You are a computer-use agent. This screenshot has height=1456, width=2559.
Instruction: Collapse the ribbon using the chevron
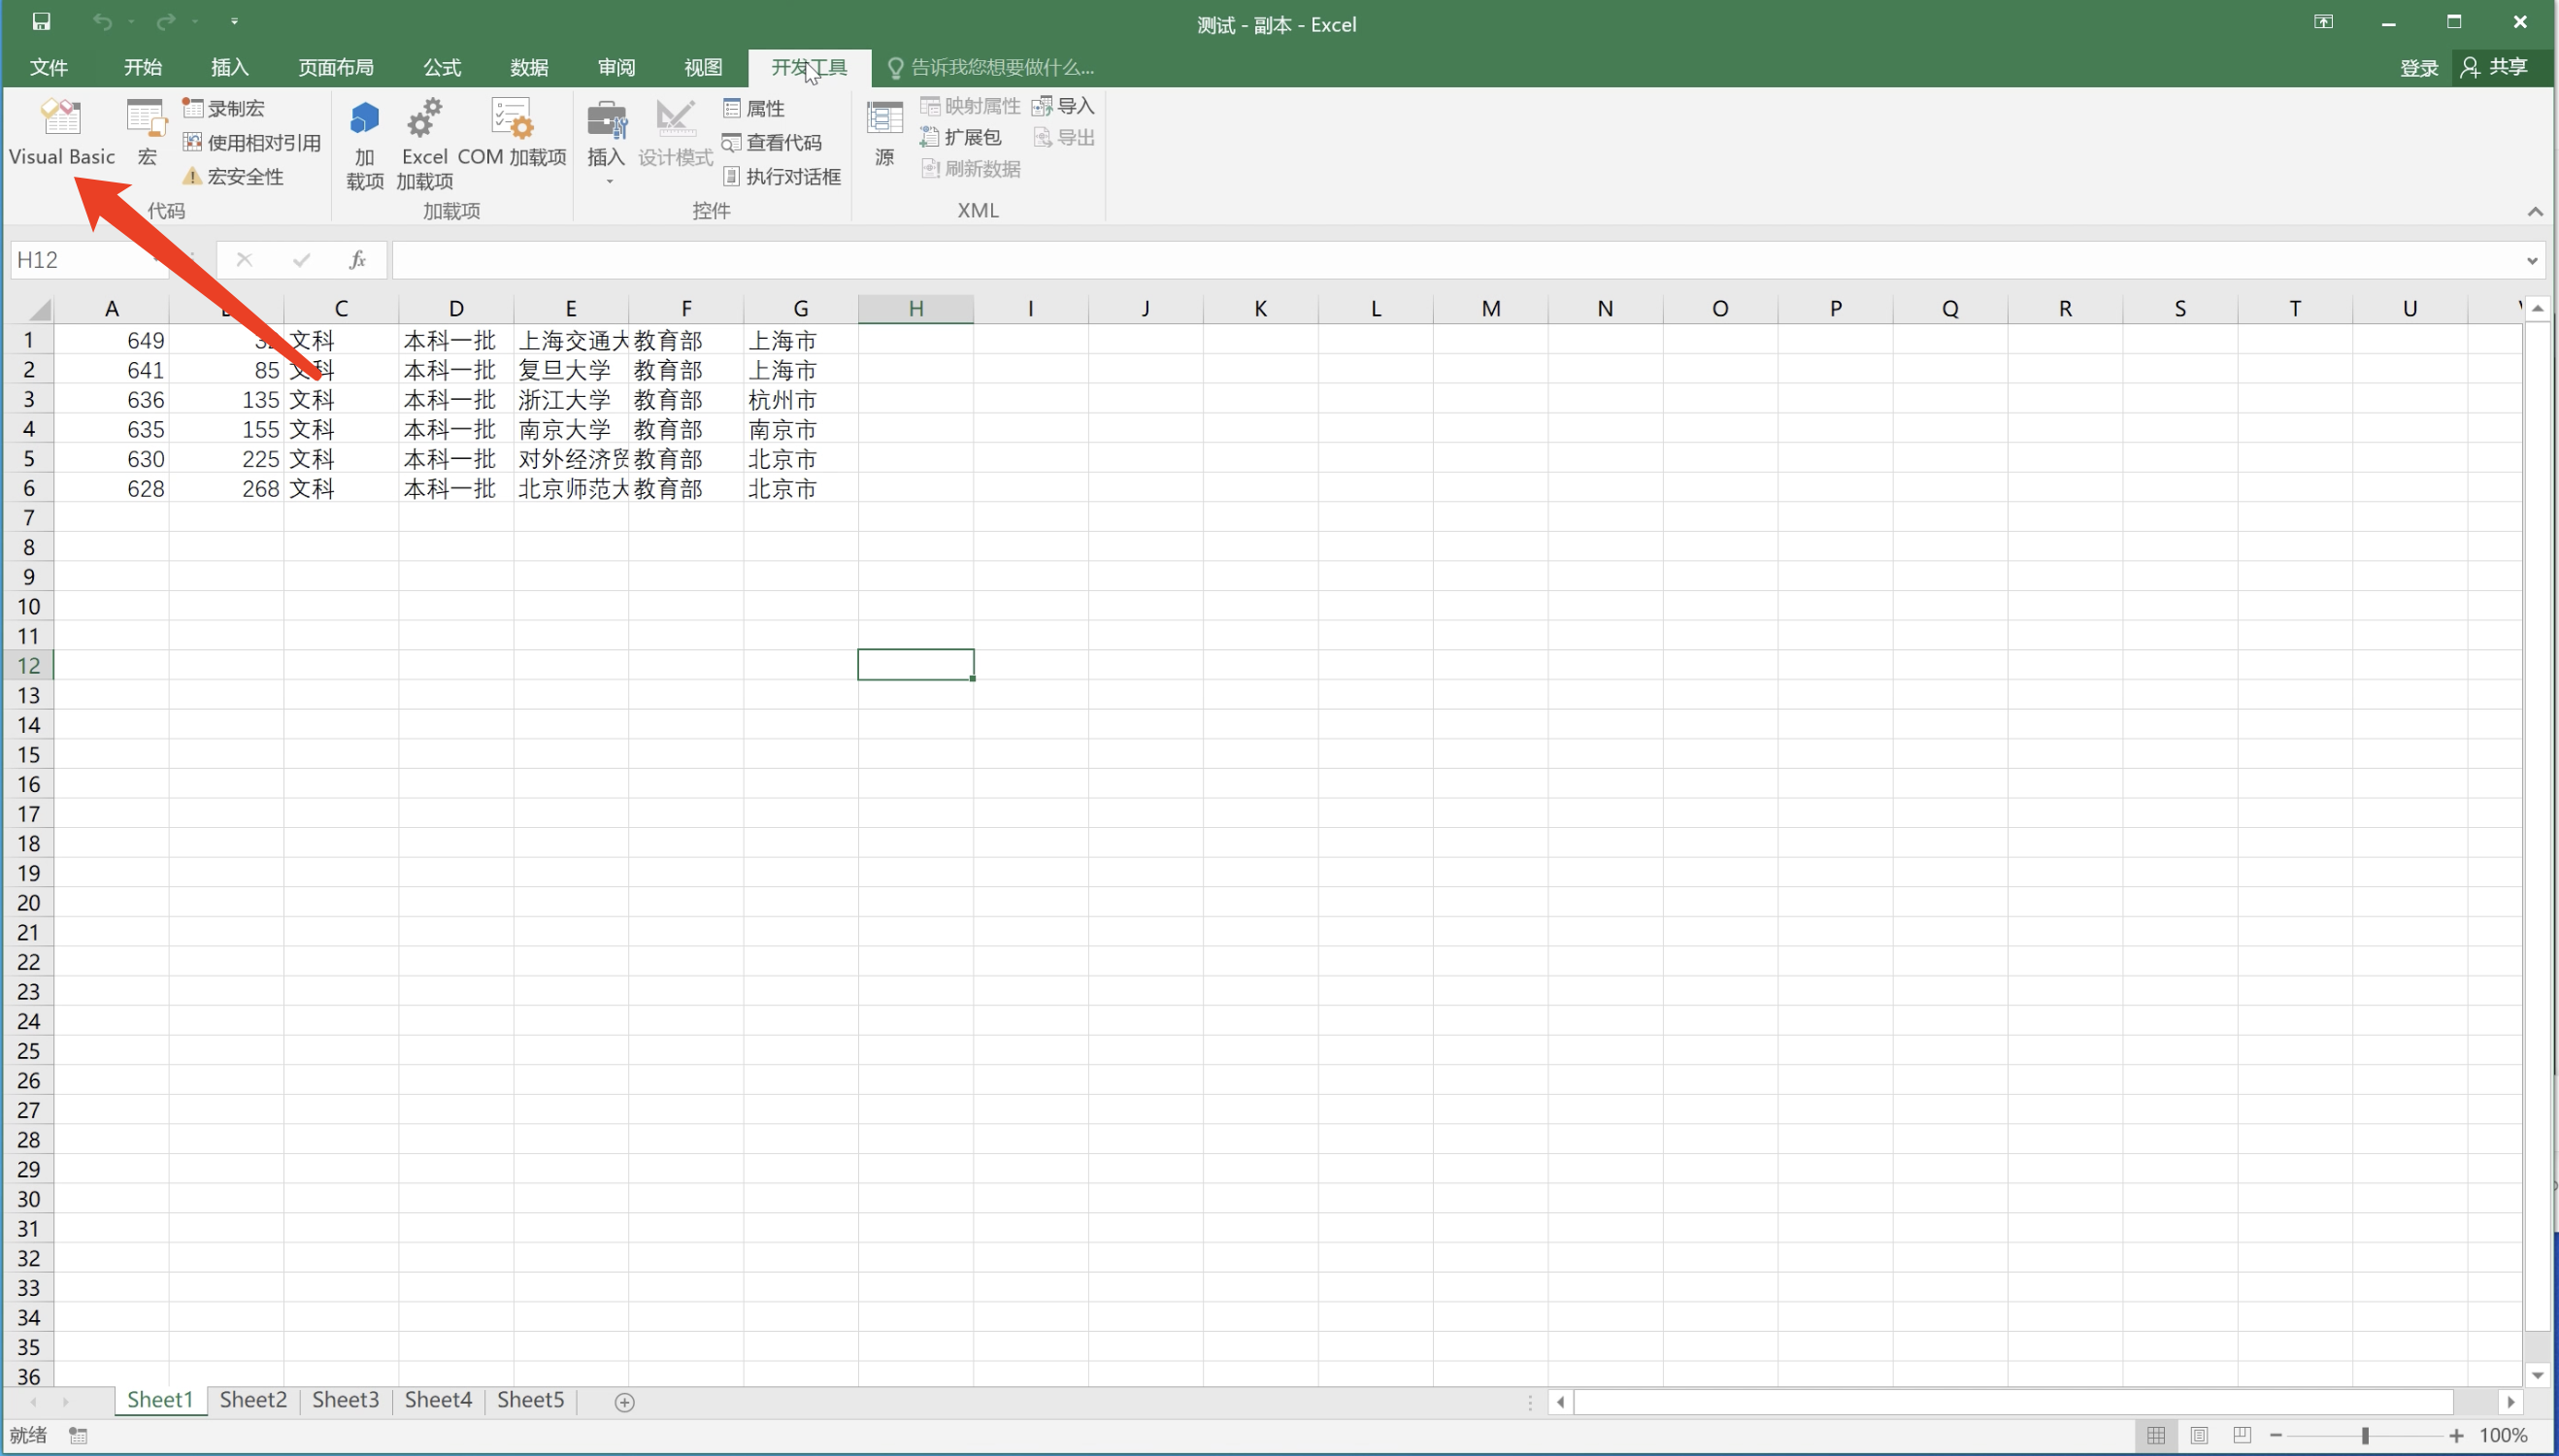pos(2534,211)
